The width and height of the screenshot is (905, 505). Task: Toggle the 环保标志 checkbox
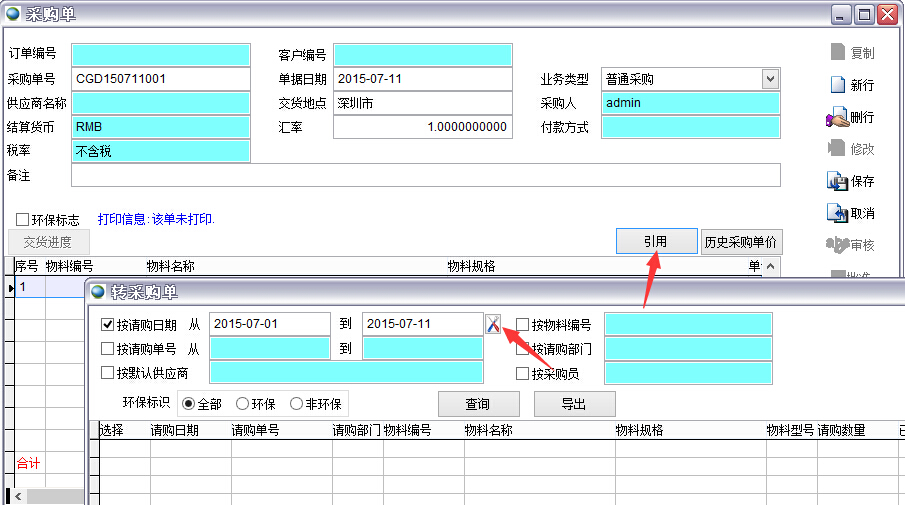tap(22, 219)
